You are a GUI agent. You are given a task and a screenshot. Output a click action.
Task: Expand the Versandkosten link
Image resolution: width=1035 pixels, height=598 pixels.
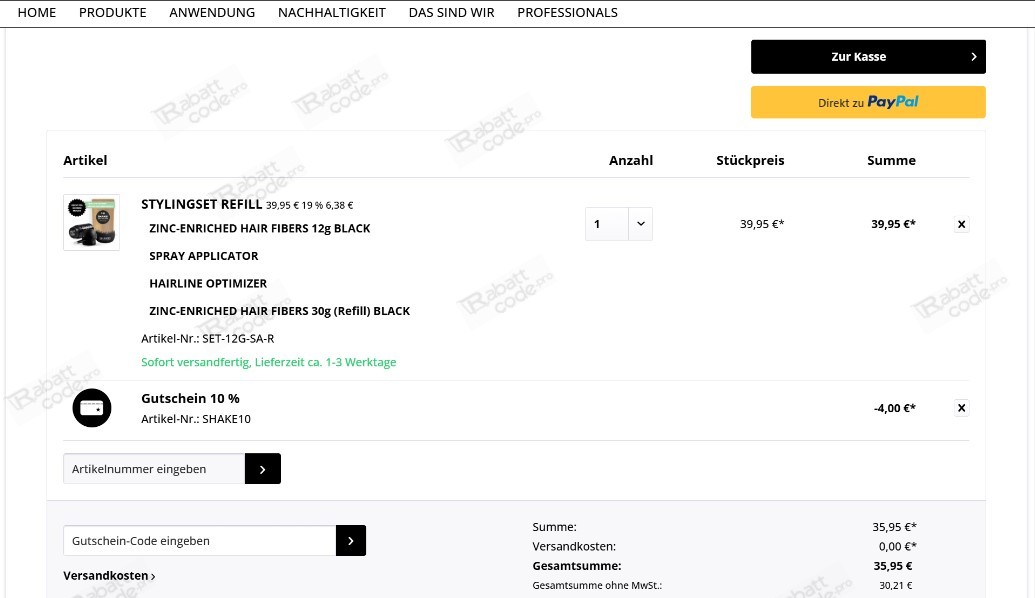click(110, 576)
